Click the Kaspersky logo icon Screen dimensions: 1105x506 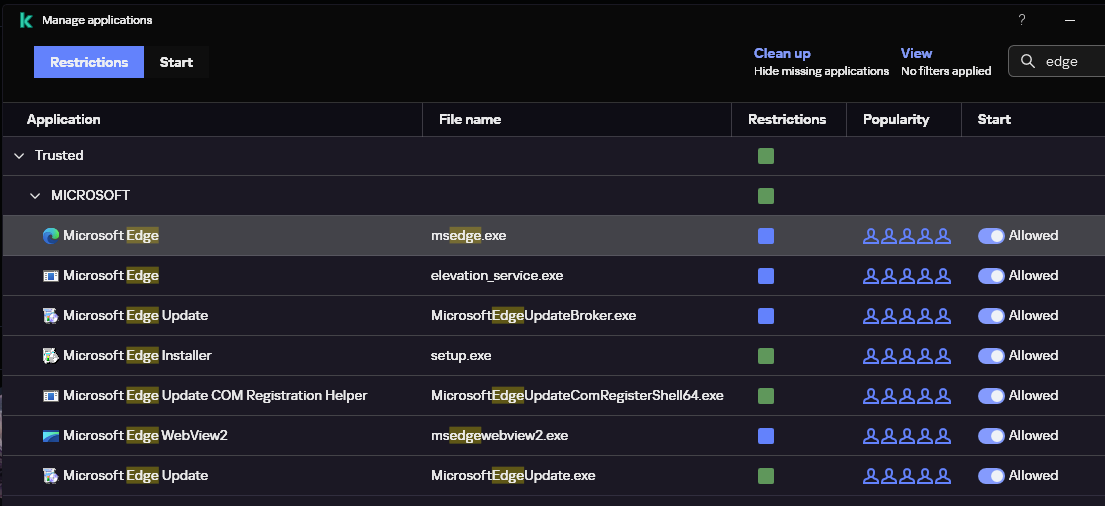point(26,20)
